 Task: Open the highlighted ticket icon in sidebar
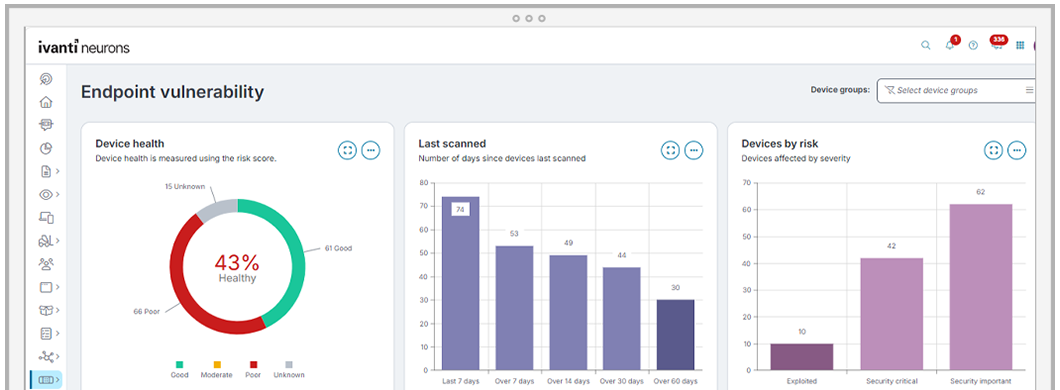[46, 380]
